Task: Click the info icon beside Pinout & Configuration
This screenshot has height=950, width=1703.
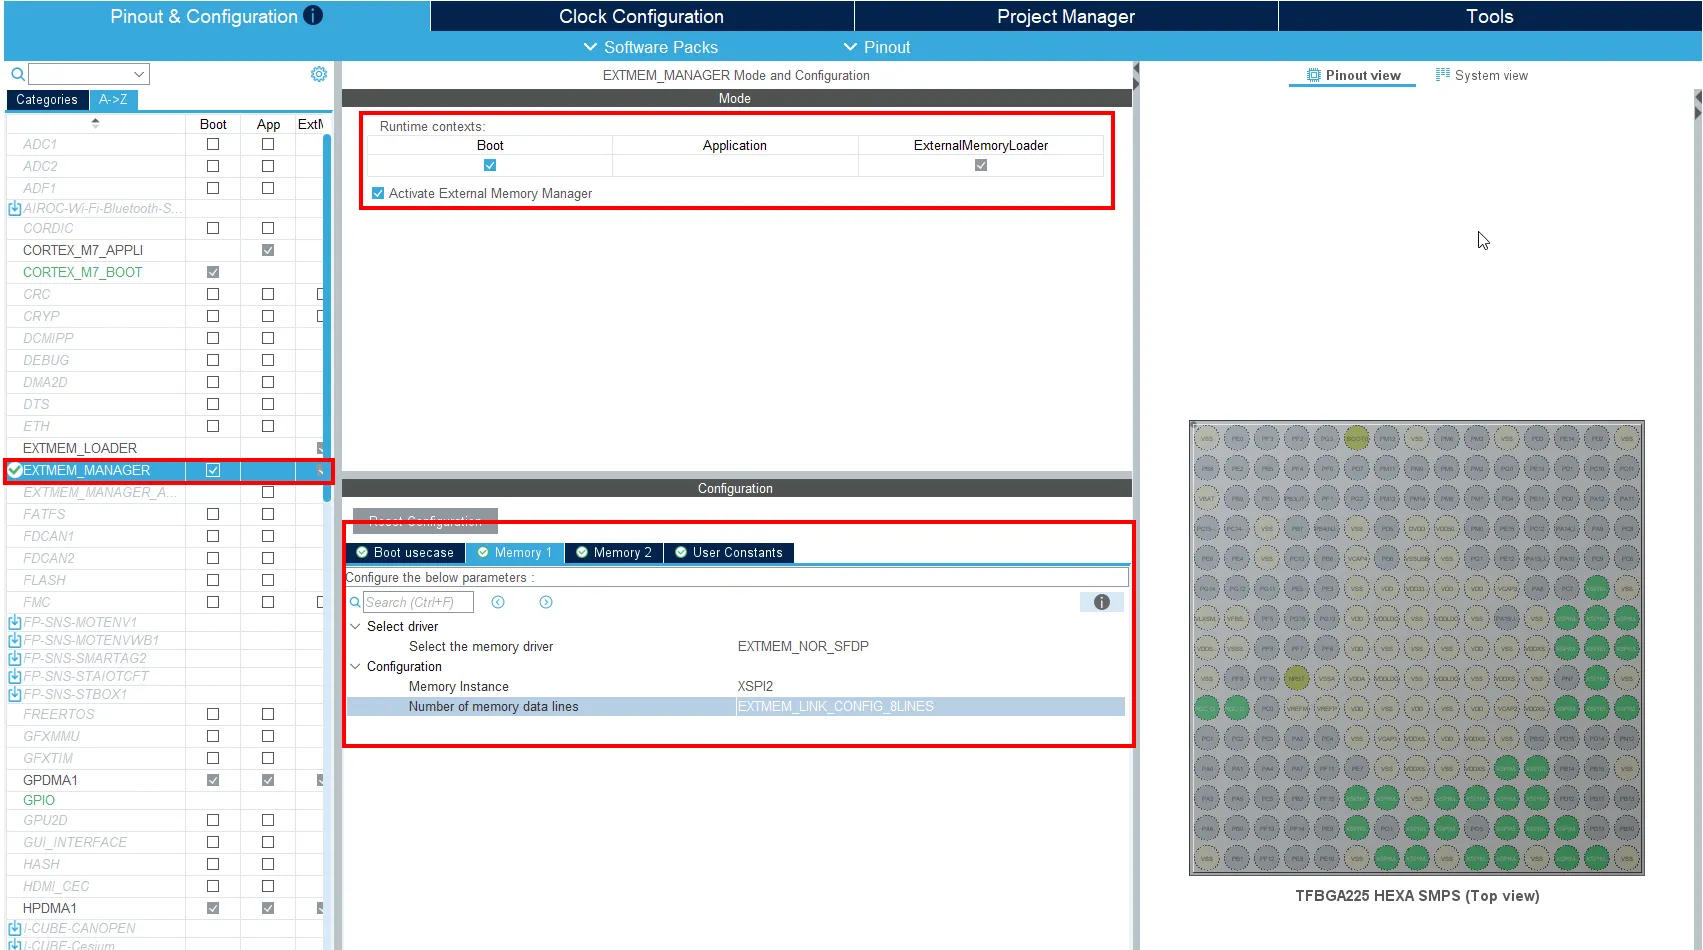Action: (313, 15)
